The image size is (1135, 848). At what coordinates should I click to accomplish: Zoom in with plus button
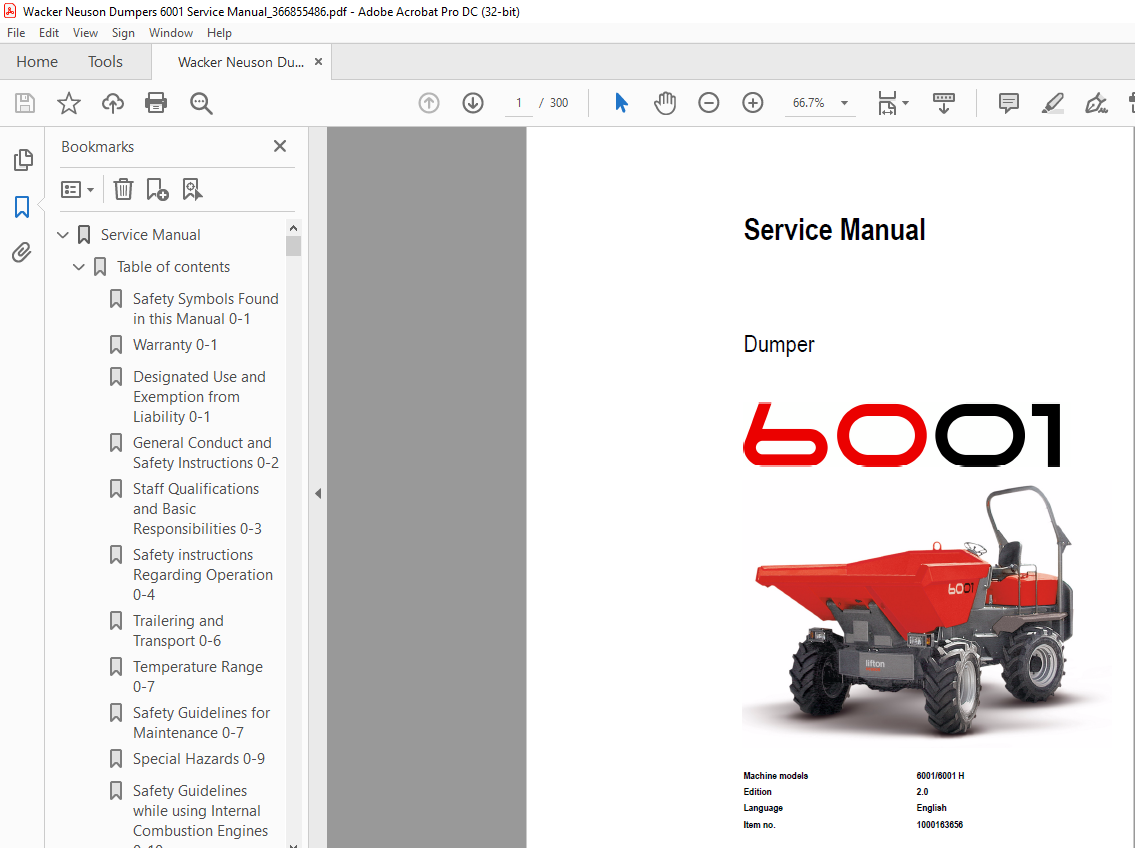(x=753, y=103)
